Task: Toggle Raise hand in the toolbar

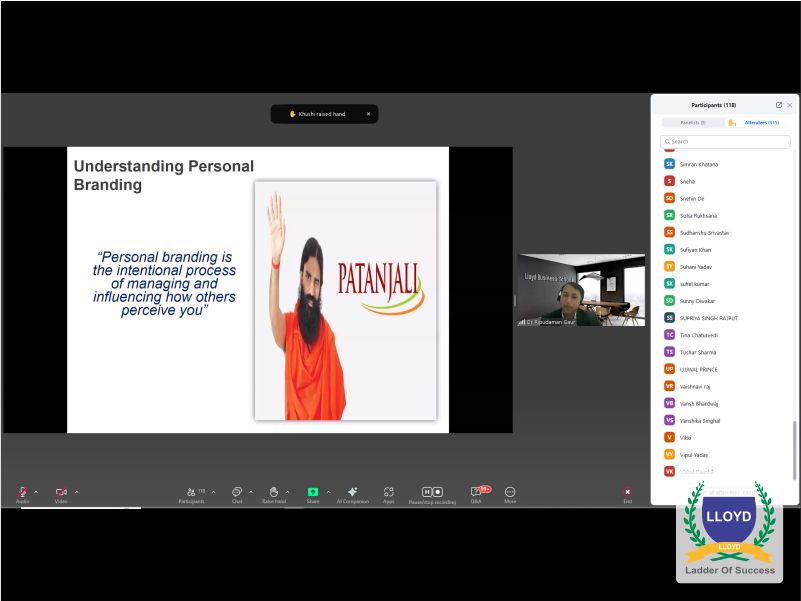Action: [274, 494]
